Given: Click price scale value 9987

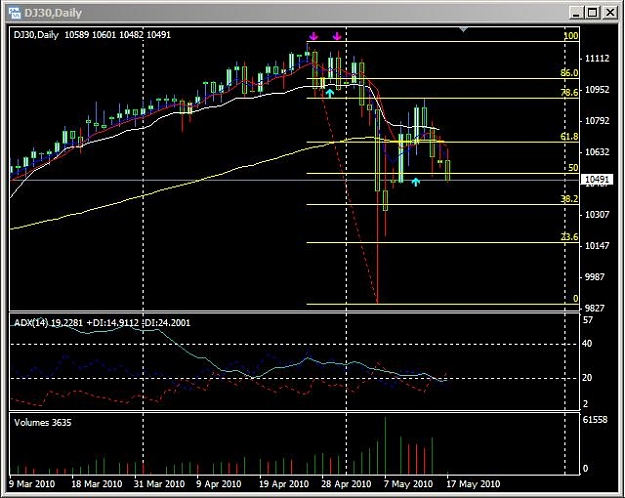Looking at the screenshot, I should click(x=597, y=277).
